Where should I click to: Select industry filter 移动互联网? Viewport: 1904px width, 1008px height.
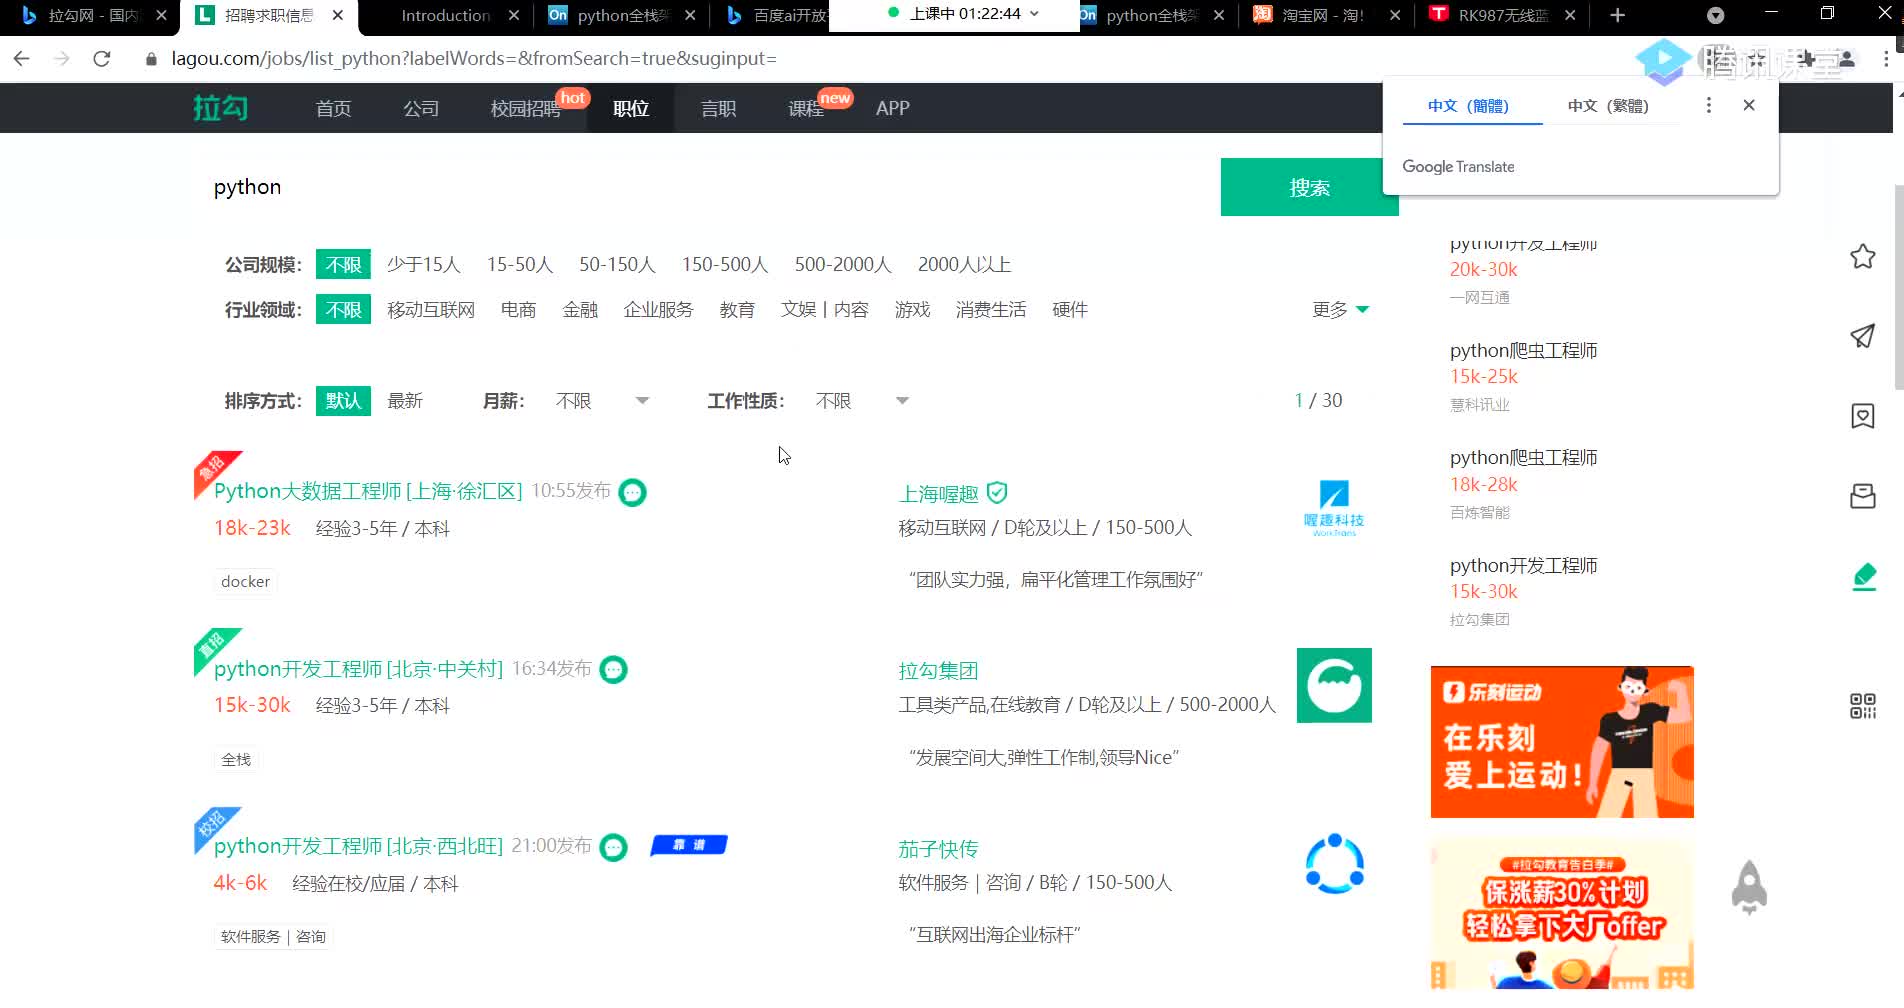click(x=431, y=310)
